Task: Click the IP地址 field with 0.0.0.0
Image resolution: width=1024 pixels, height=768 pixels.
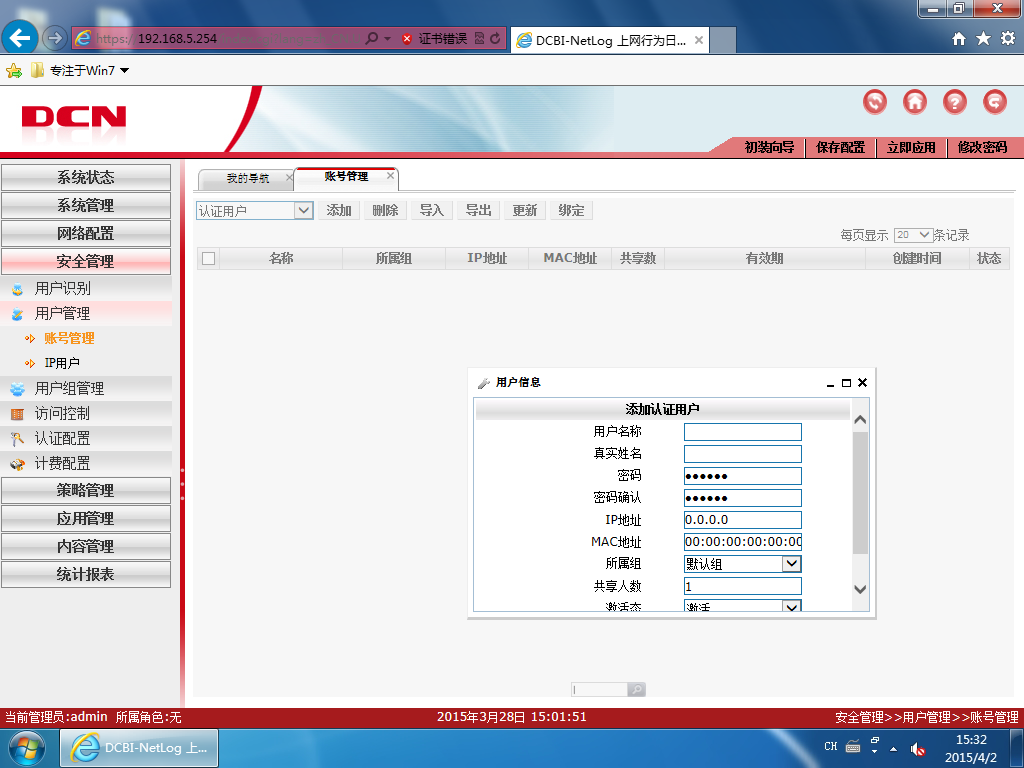Action: click(x=743, y=520)
